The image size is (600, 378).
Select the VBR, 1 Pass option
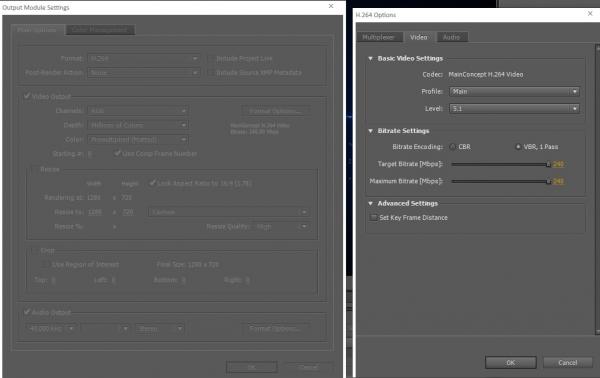pos(518,147)
